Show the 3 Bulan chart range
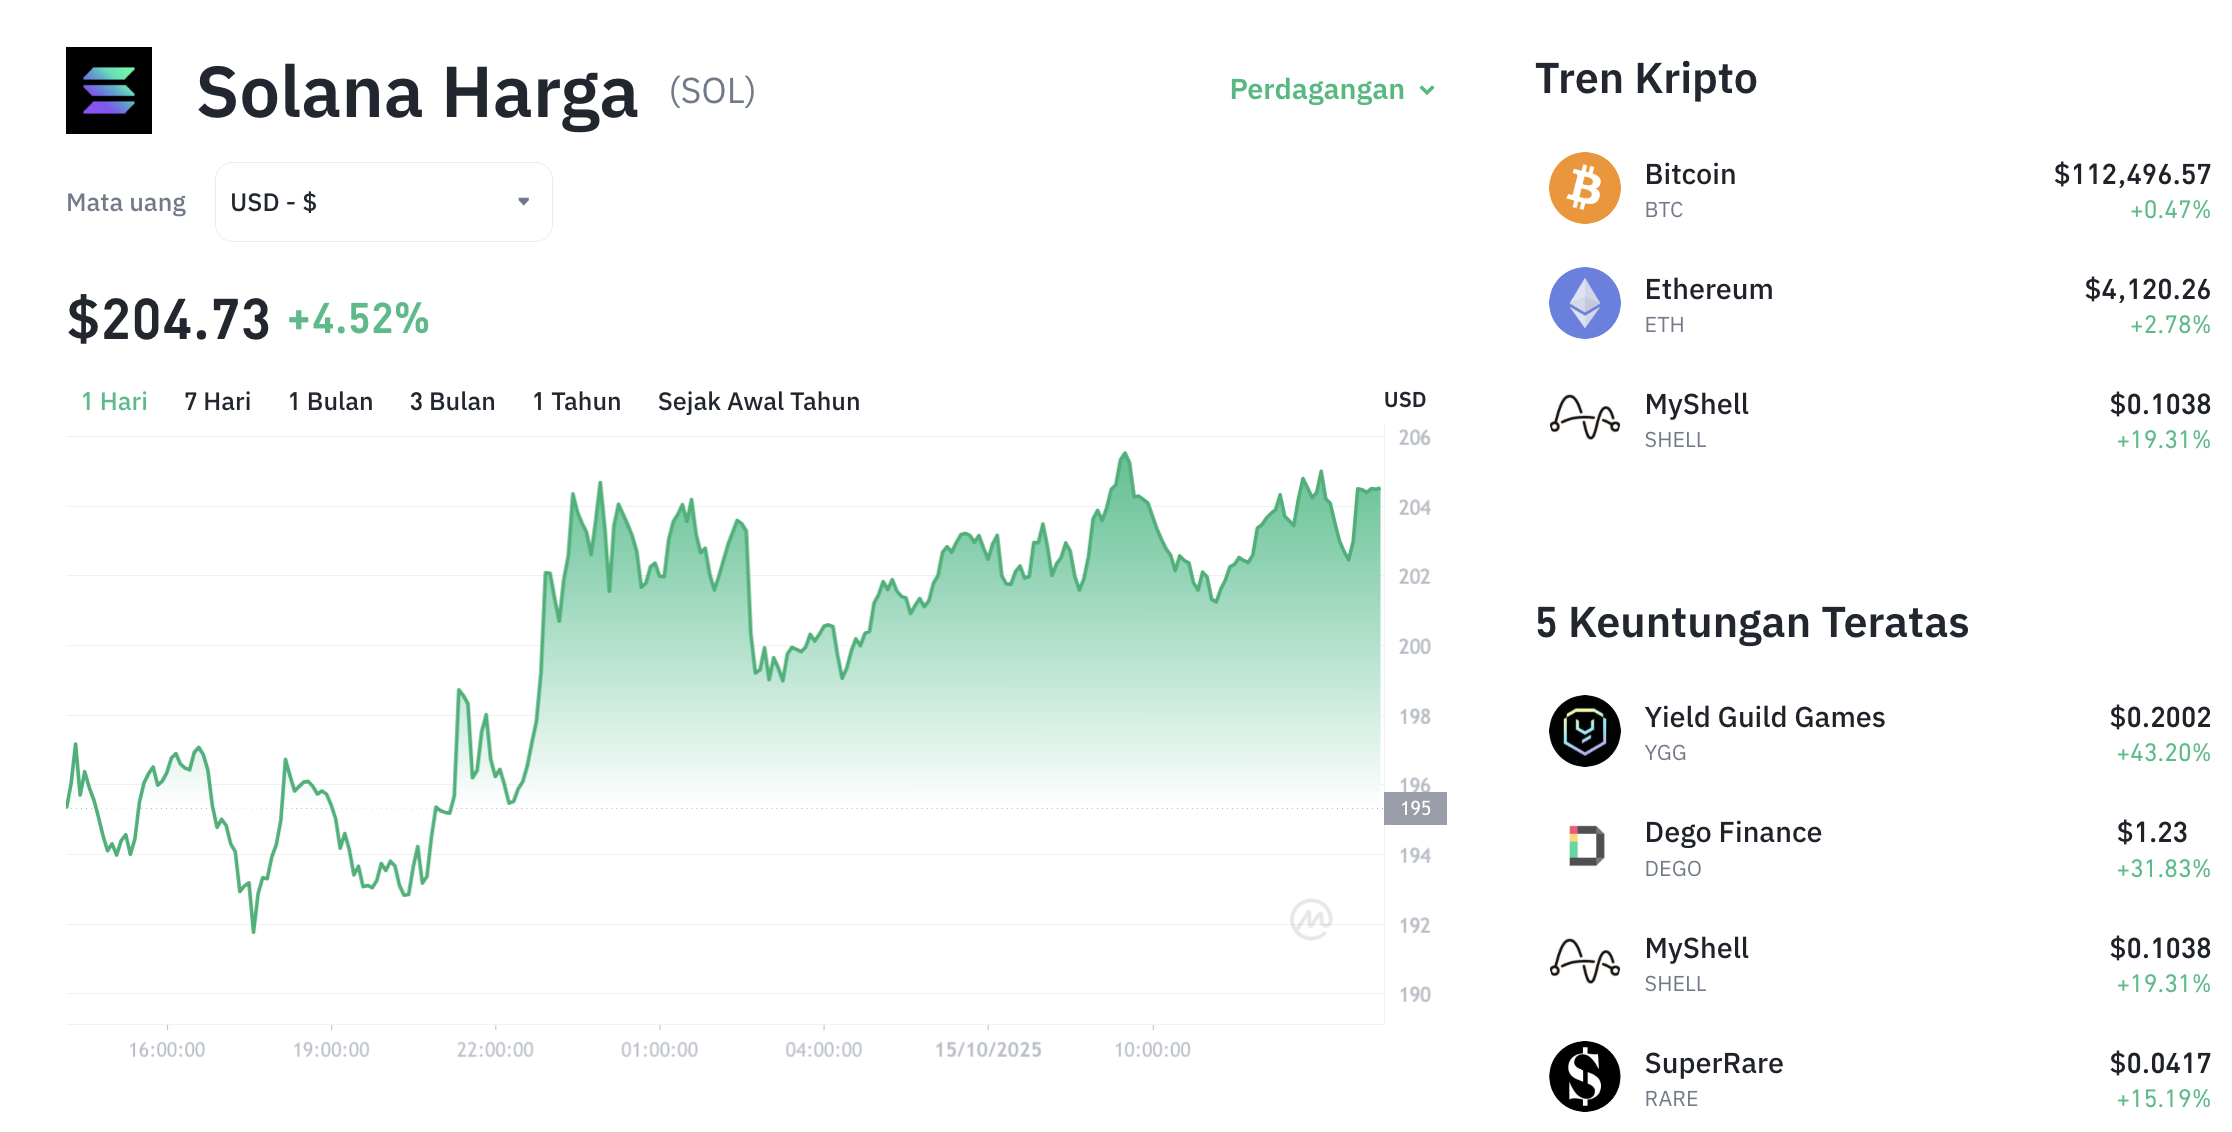 point(452,402)
